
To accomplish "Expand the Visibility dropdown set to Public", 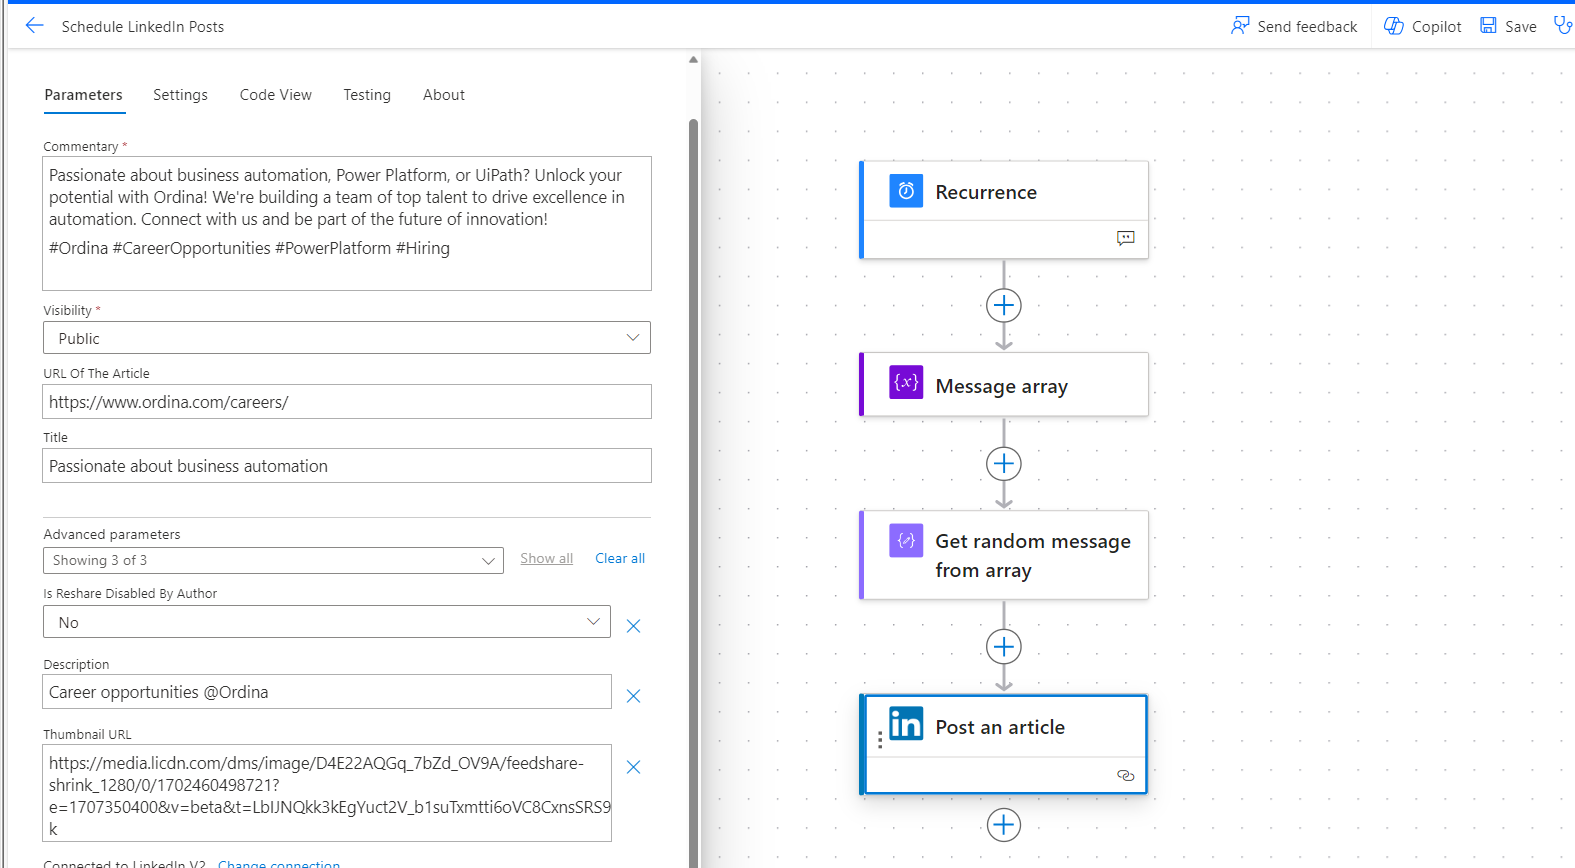I will tap(347, 338).
